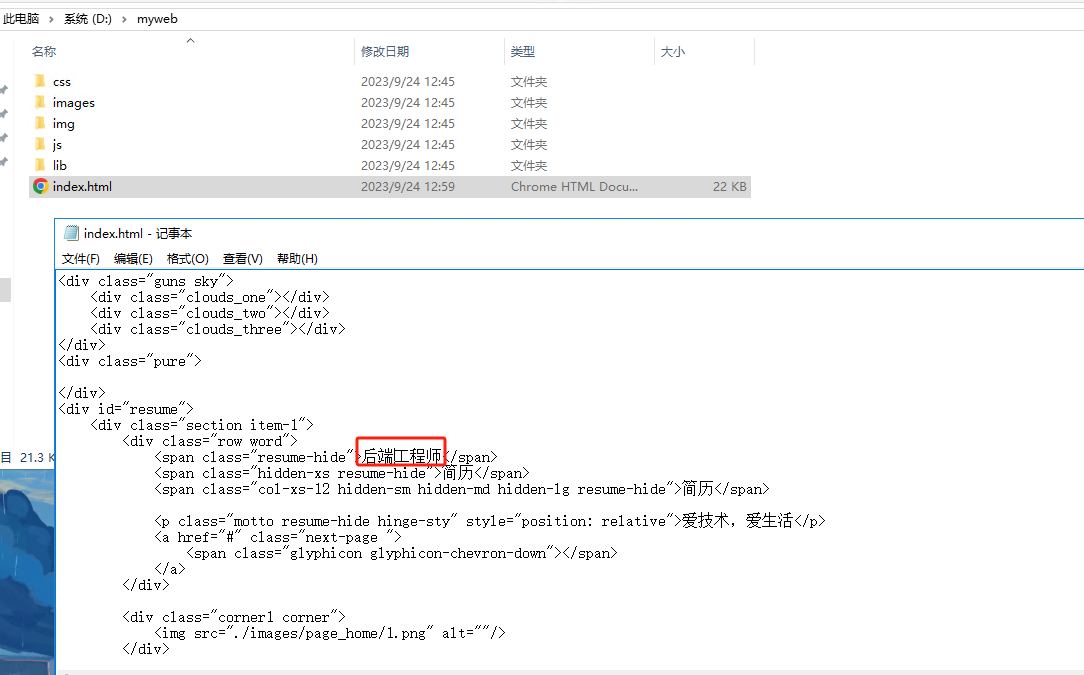Screen dimensions: 1084x675
Task: Select the index.html file name
Action: (82, 186)
